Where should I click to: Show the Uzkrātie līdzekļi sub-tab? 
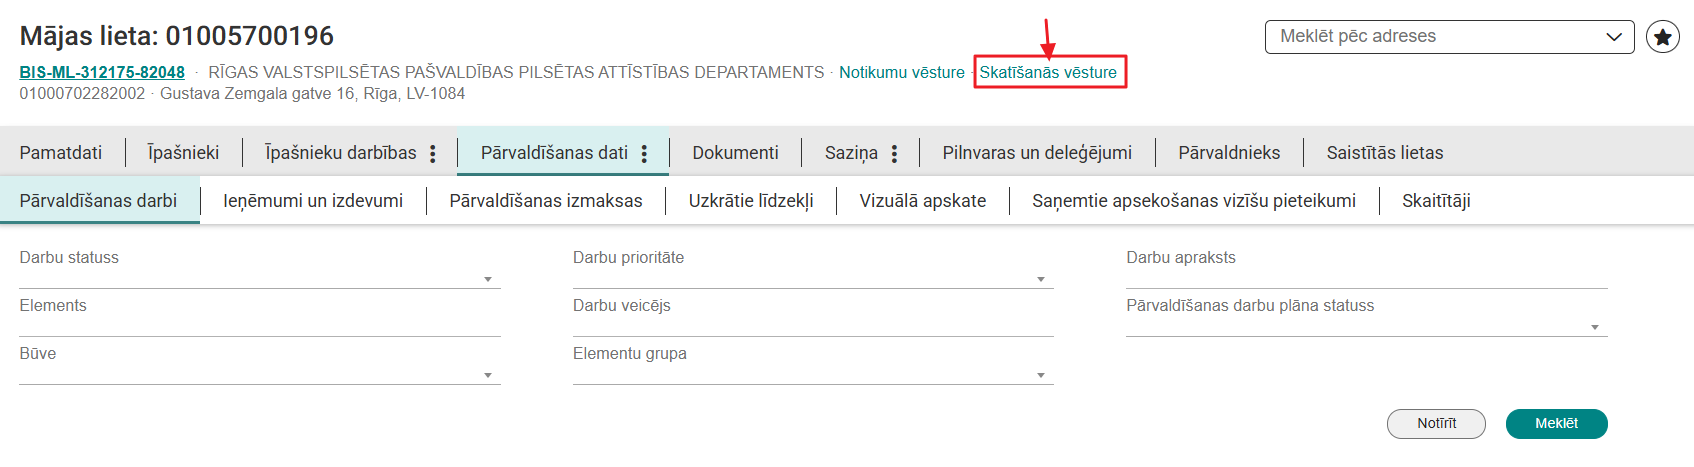point(751,201)
